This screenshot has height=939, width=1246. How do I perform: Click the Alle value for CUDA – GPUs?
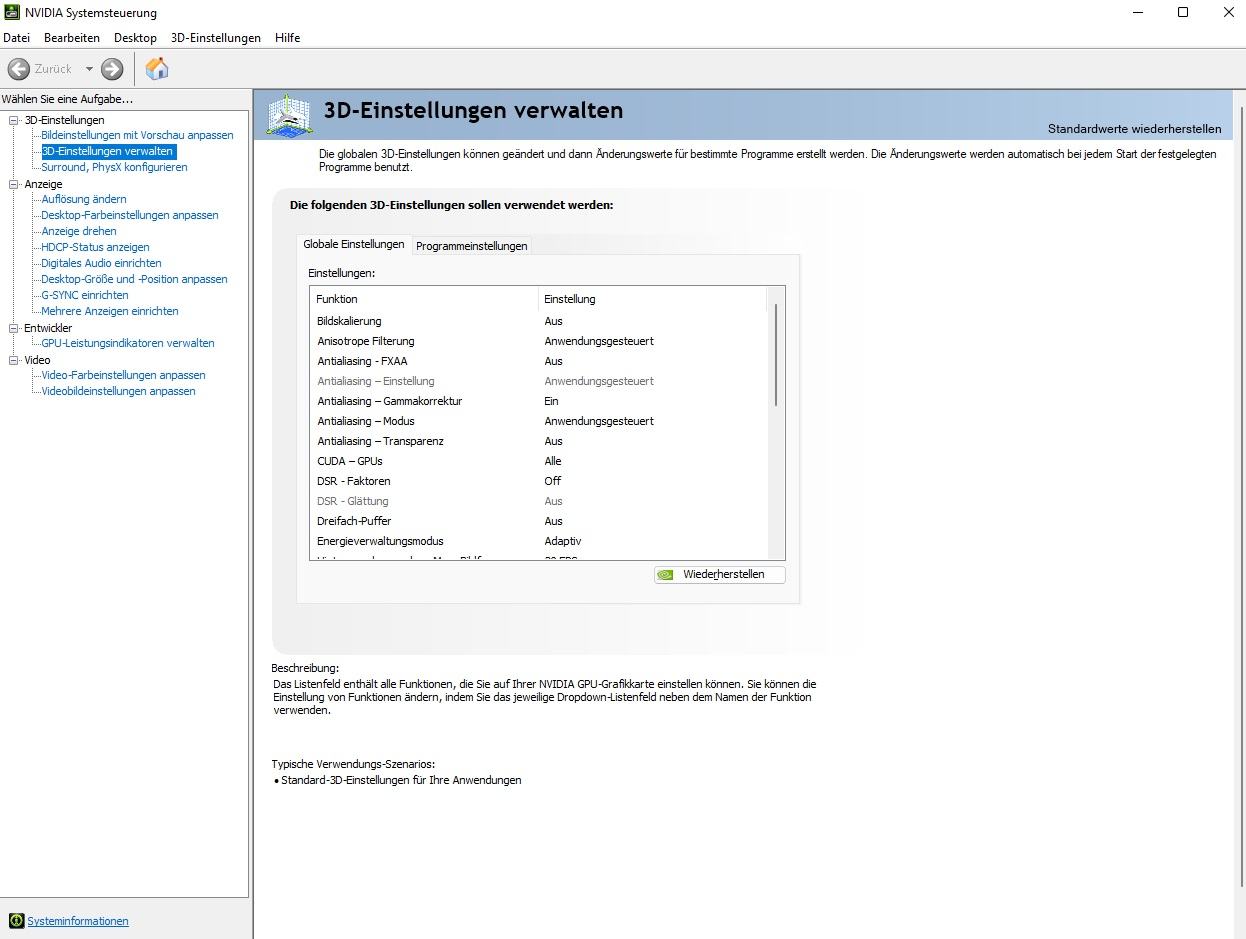point(553,461)
